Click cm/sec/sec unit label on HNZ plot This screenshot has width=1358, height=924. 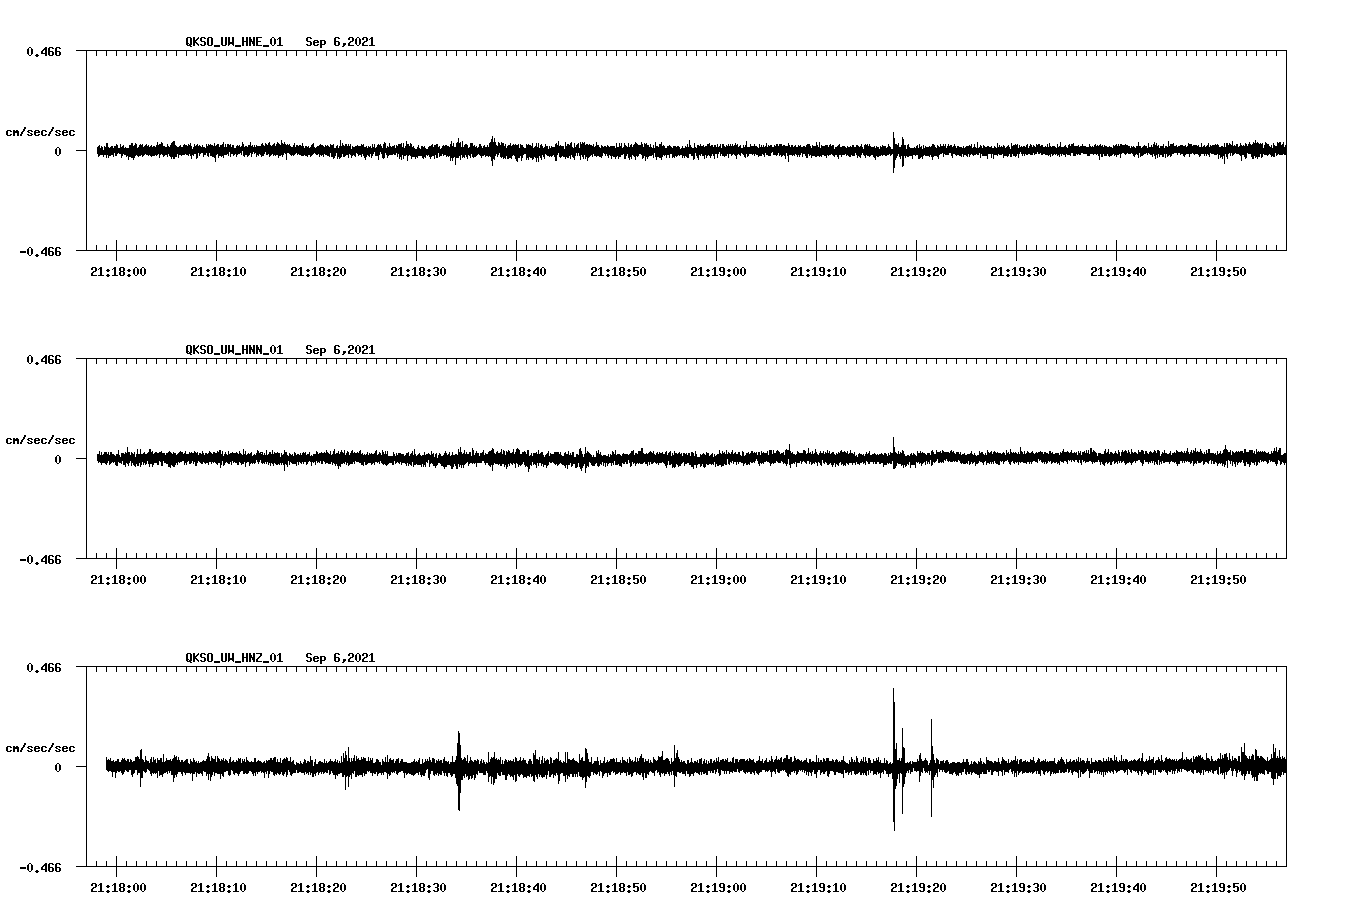[x=40, y=748]
